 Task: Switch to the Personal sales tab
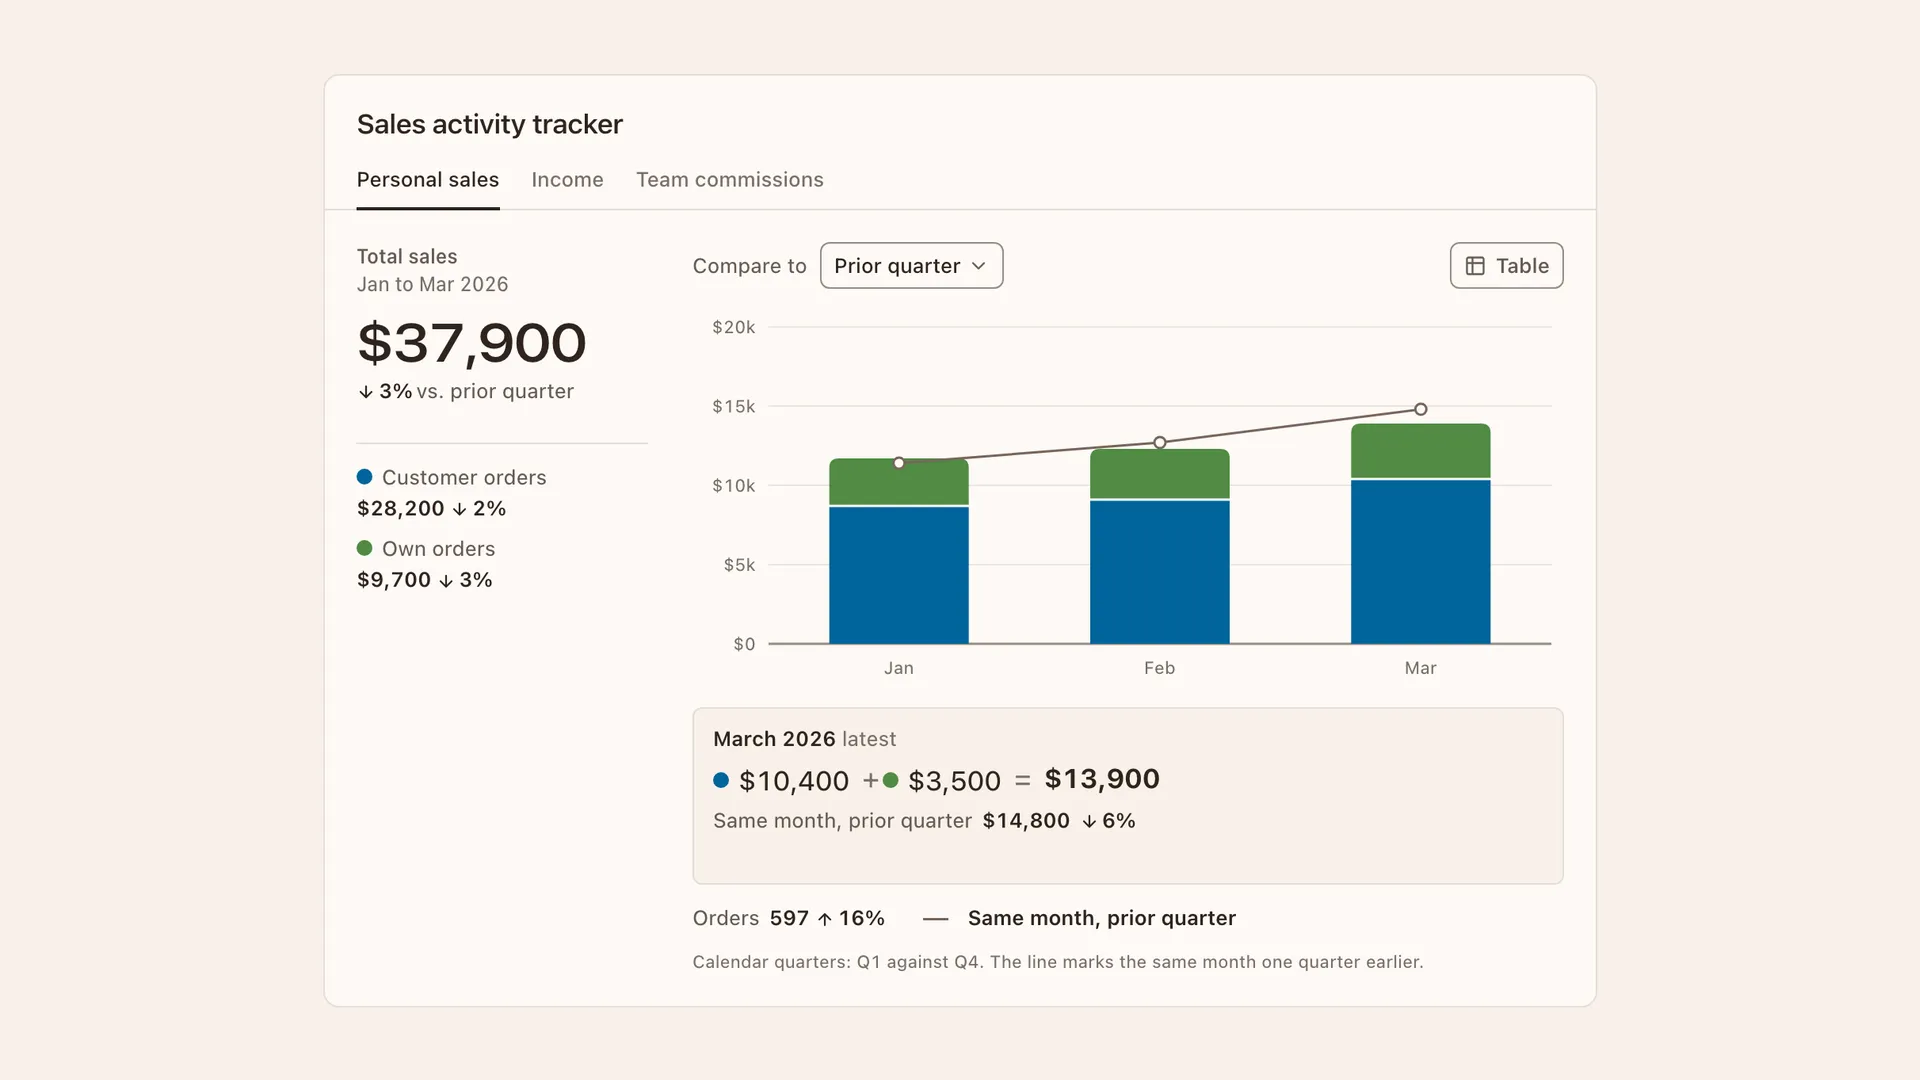click(x=428, y=180)
